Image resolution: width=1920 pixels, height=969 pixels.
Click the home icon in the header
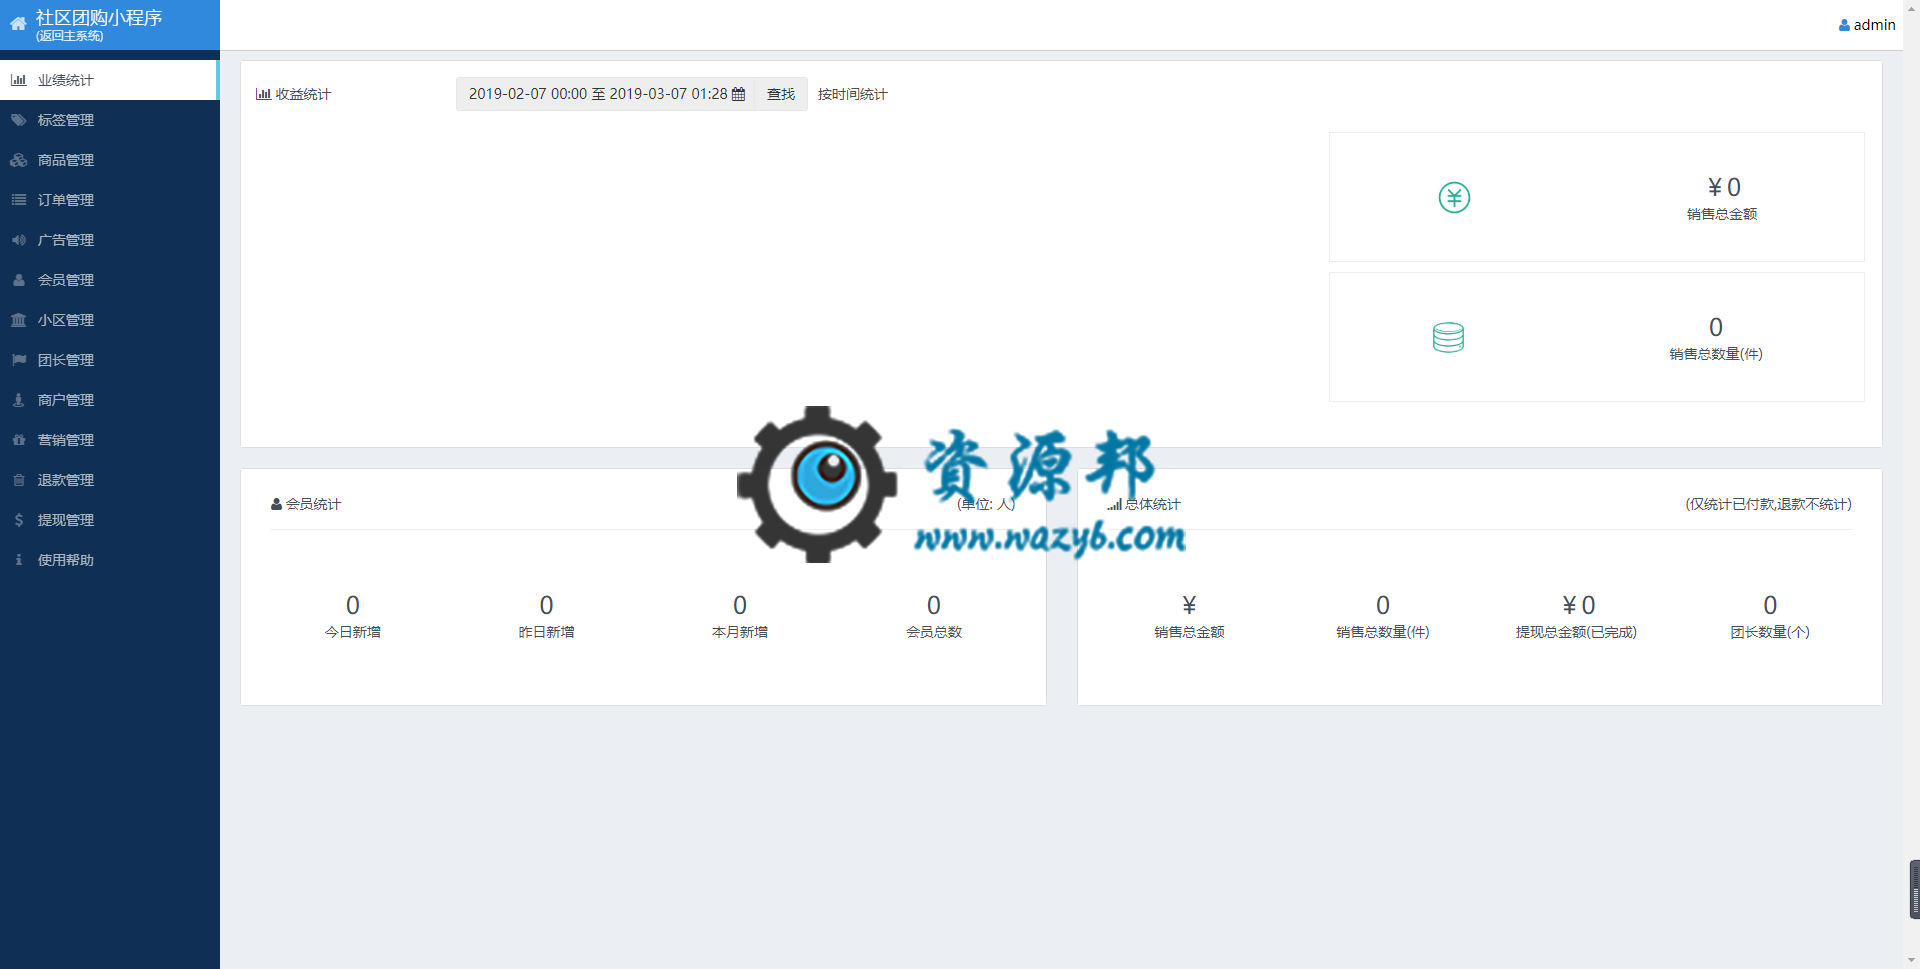[18, 24]
